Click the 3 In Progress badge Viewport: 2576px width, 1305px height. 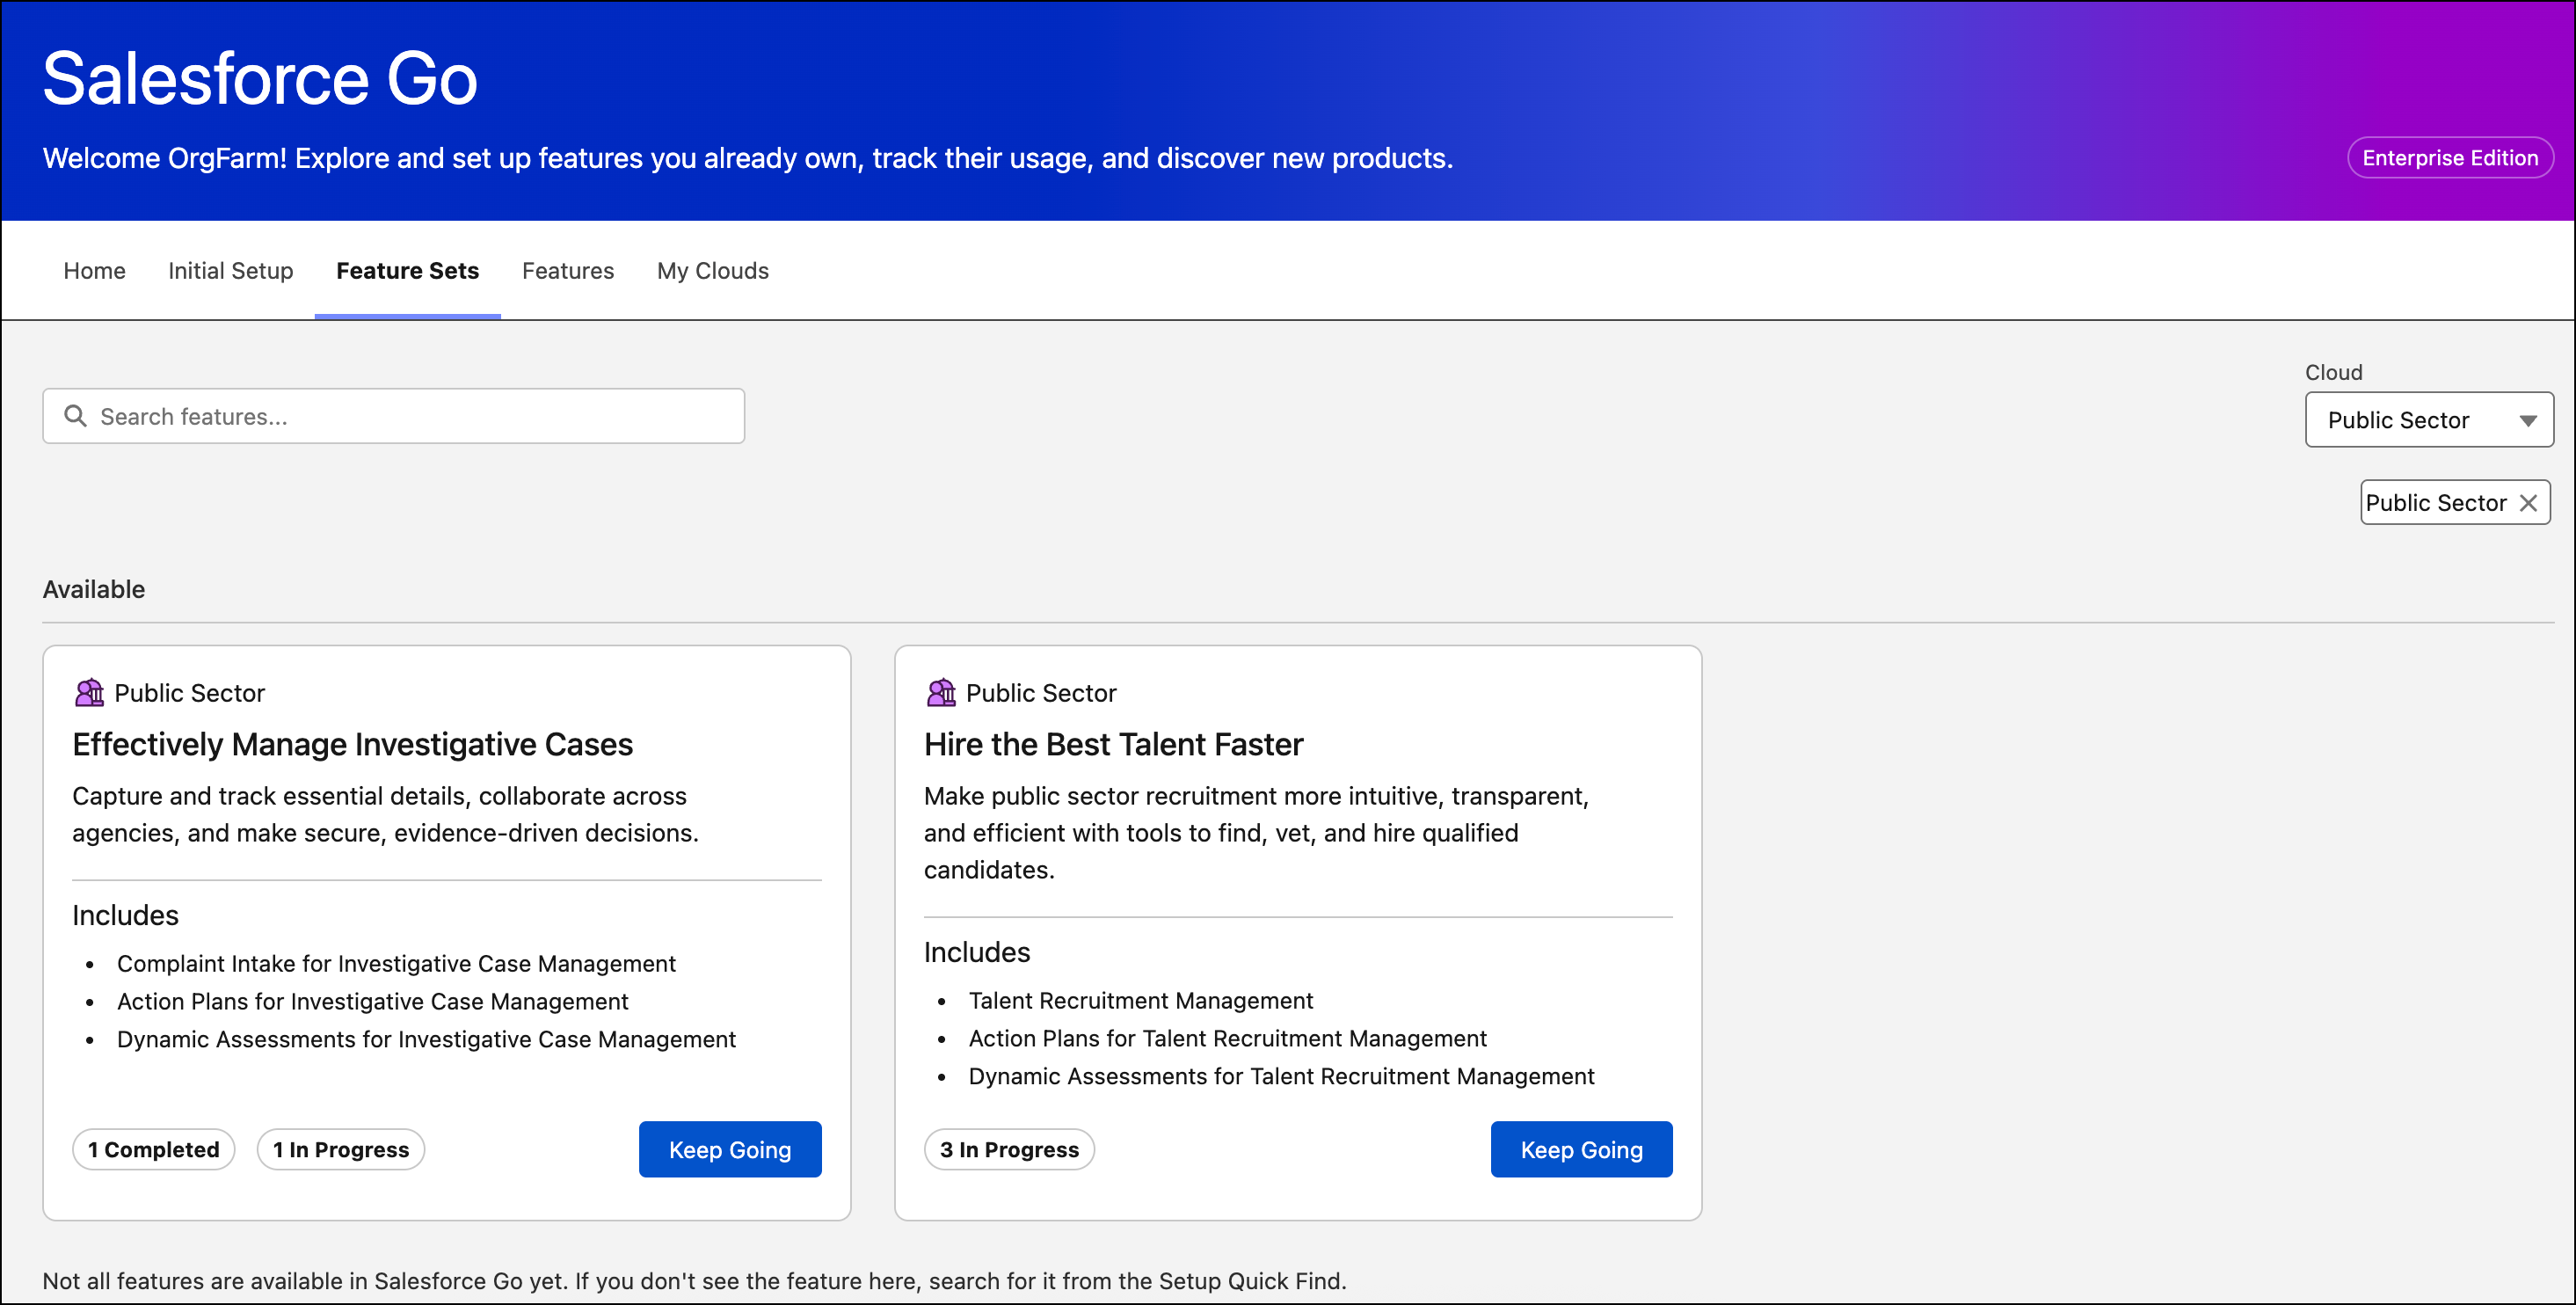[1009, 1149]
